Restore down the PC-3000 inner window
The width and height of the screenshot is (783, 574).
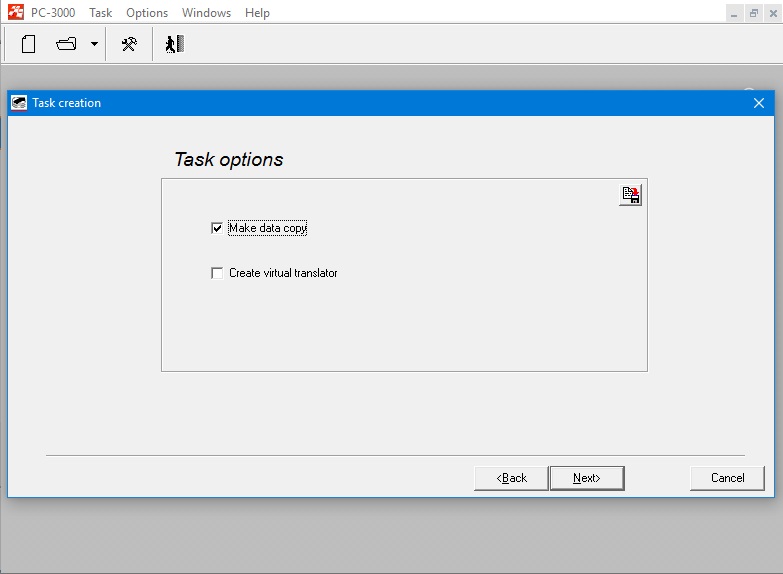pyautogui.click(x=753, y=13)
